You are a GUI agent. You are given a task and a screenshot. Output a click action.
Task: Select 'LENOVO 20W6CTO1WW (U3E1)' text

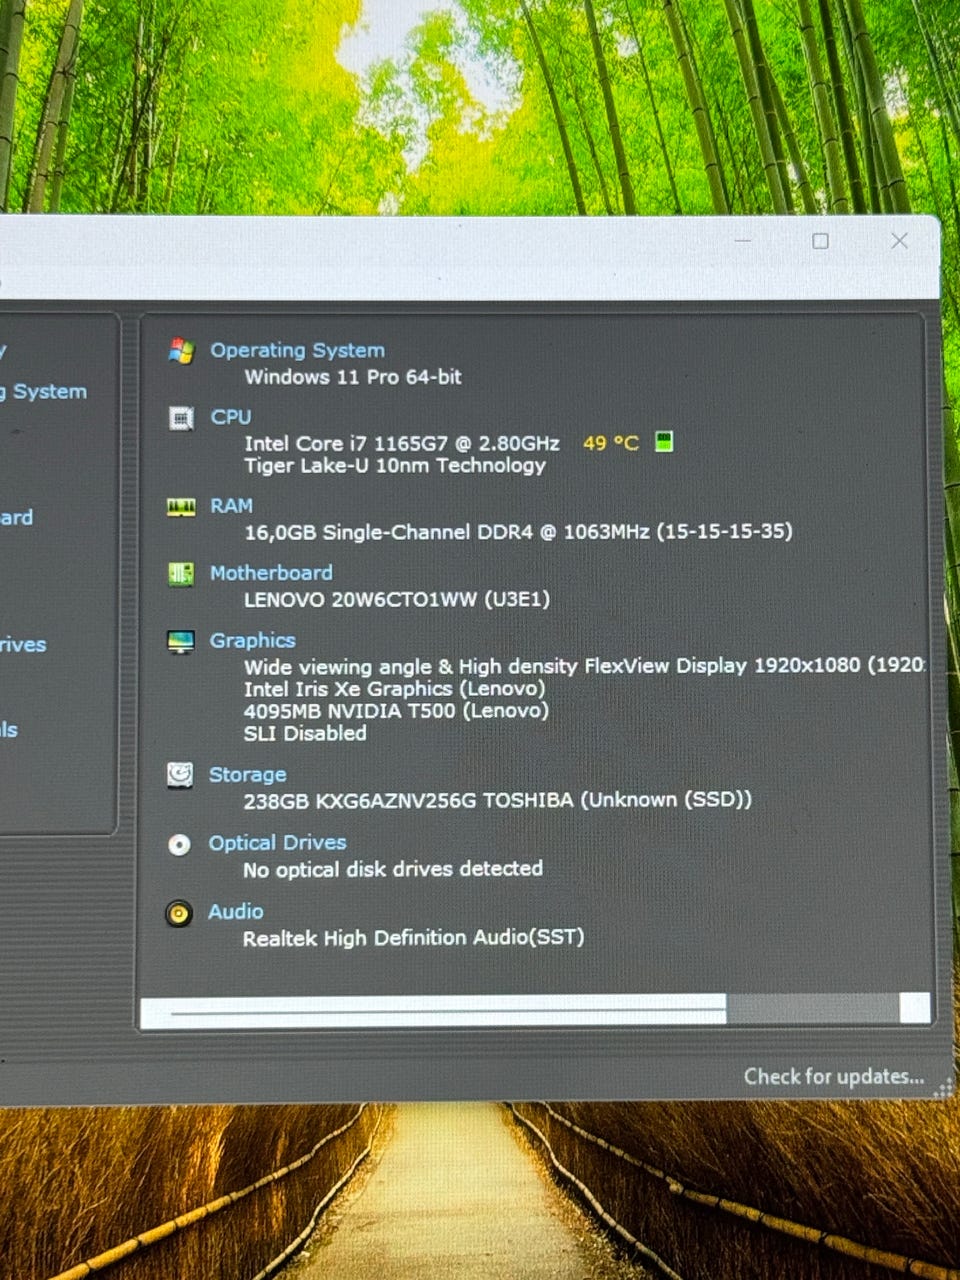click(397, 599)
